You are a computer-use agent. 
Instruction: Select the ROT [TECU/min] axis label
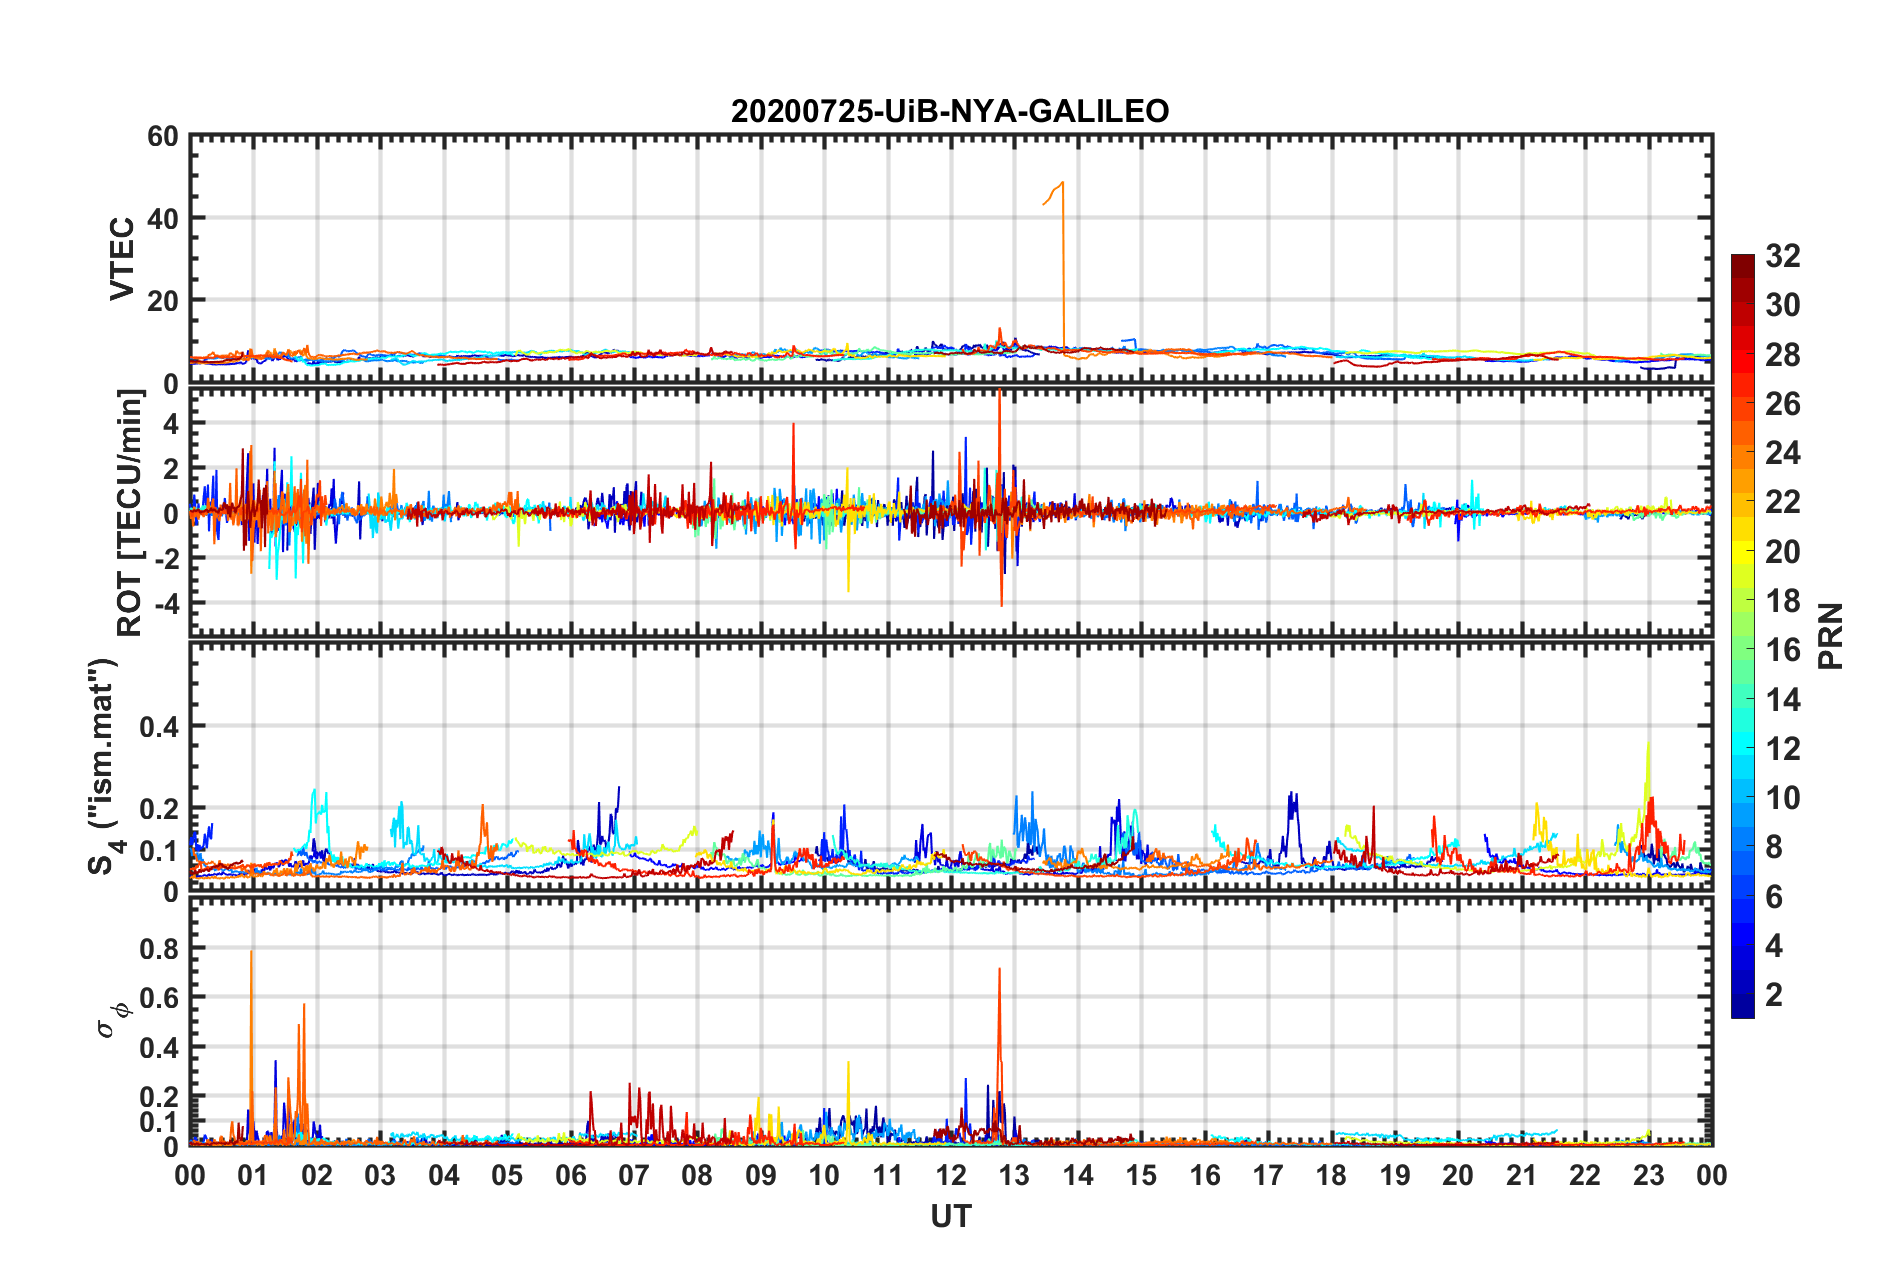point(130,513)
